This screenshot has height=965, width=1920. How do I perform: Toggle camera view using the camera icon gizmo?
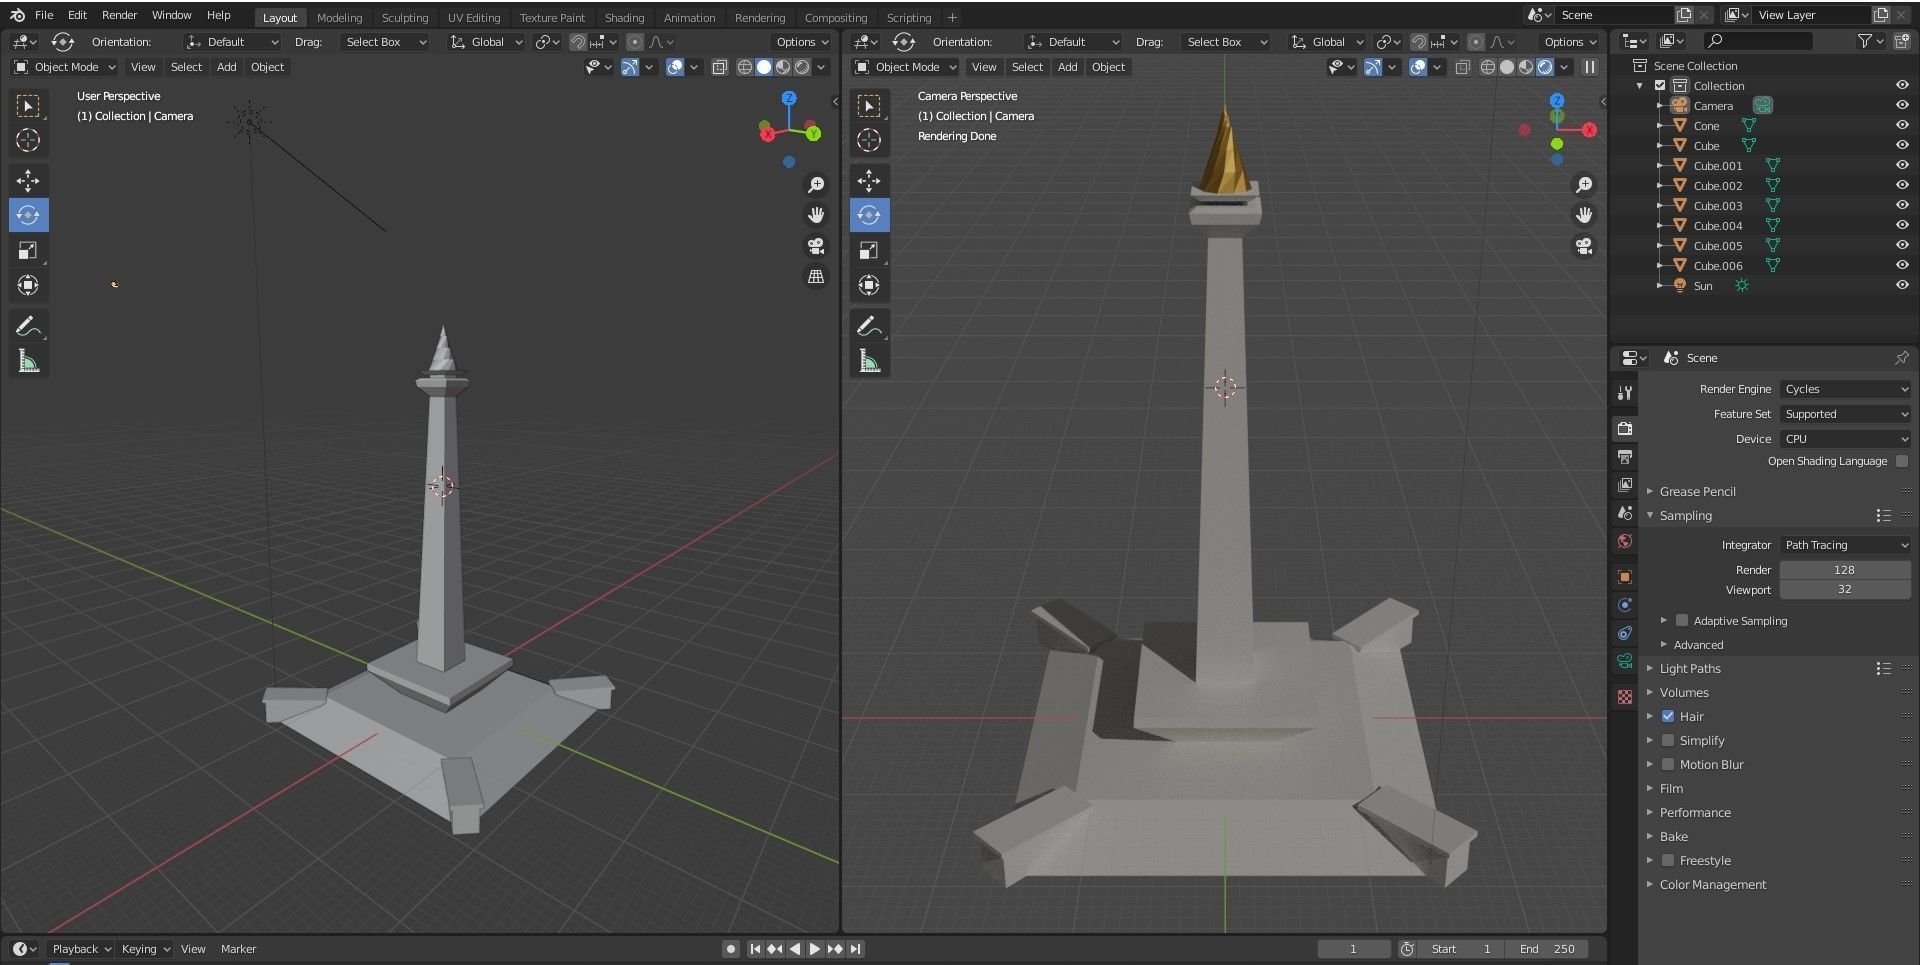[817, 246]
